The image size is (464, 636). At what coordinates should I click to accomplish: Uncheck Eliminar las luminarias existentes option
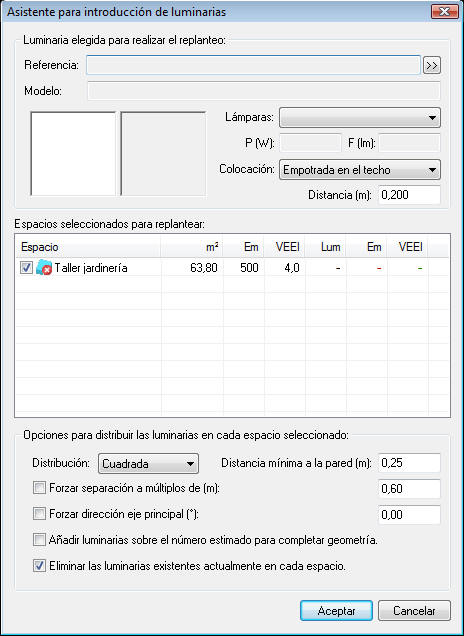click(x=39, y=566)
